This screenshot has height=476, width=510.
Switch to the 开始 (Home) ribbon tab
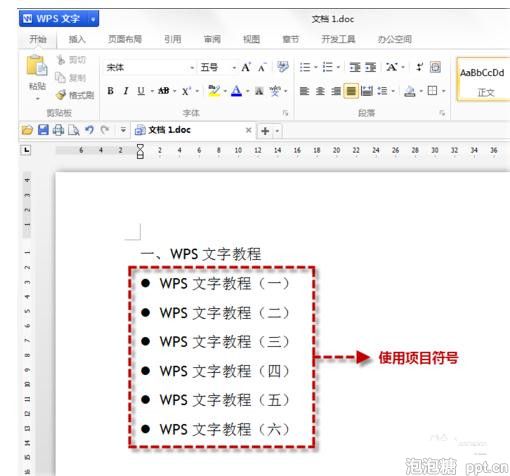click(38, 39)
